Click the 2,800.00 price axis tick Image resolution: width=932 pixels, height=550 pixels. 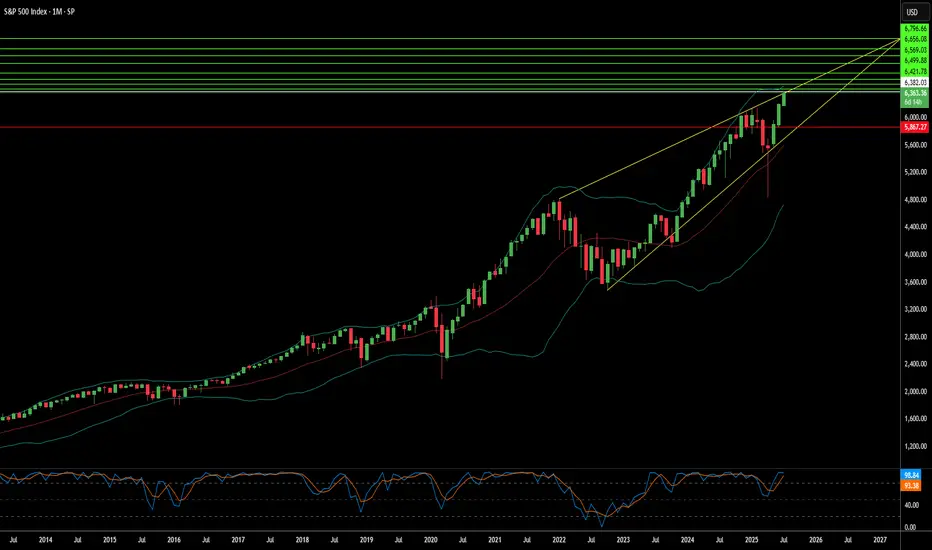pos(915,337)
